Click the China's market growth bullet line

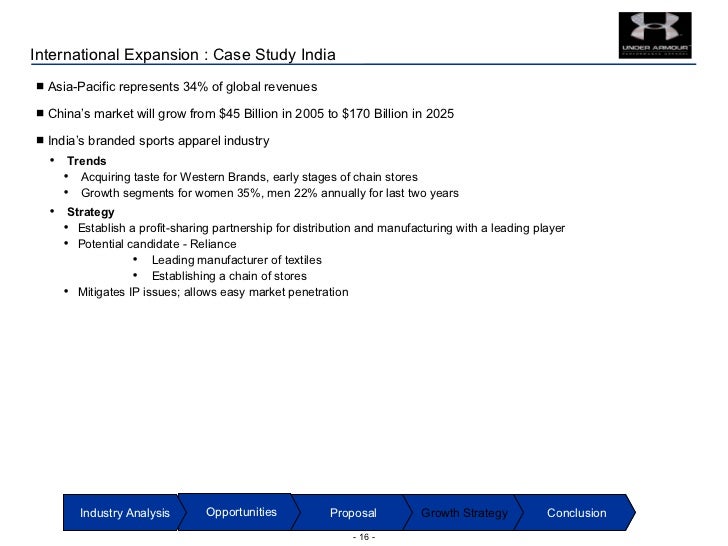[251, 114]
